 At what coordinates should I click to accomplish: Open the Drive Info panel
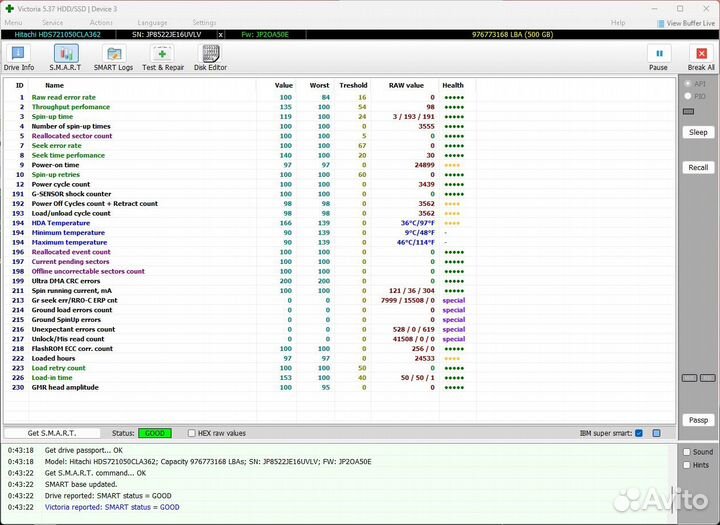click(18, 58)
